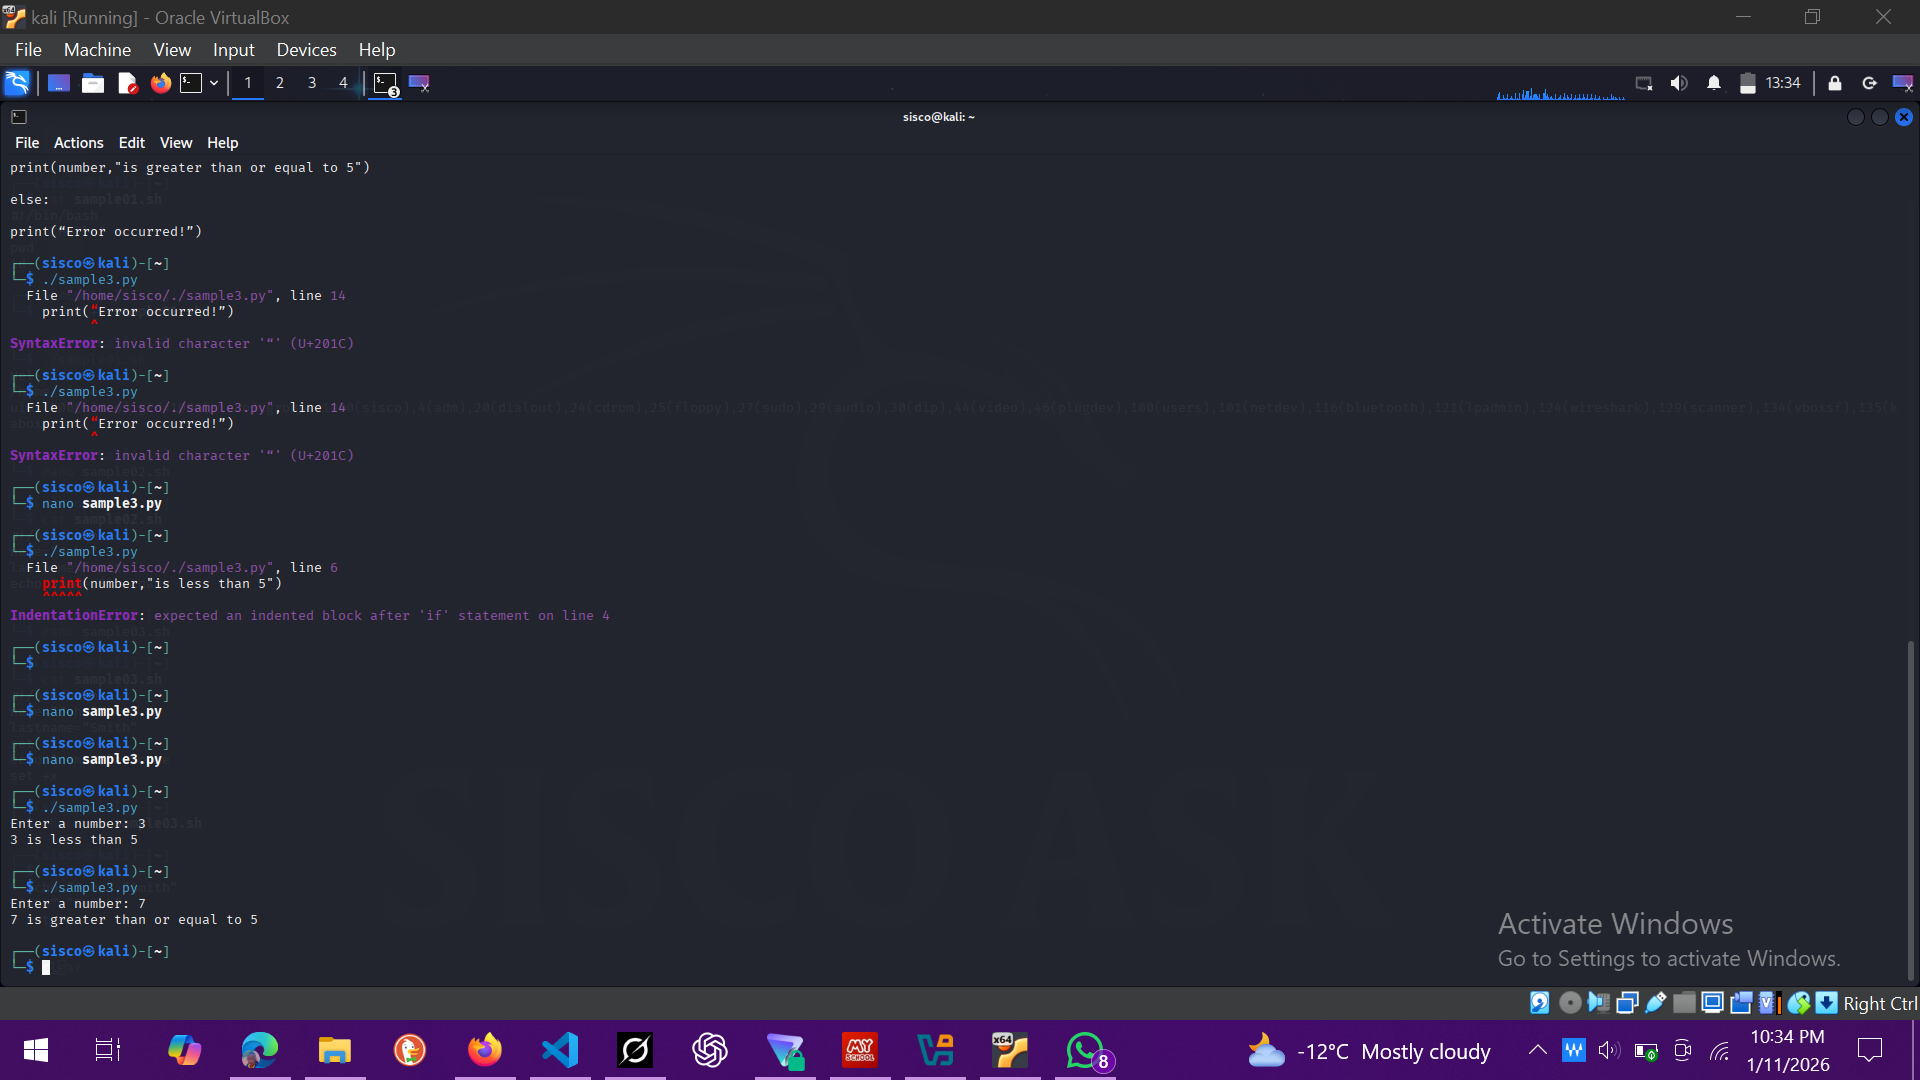
Task: Open terminal File menu
Action: [27, 143]
